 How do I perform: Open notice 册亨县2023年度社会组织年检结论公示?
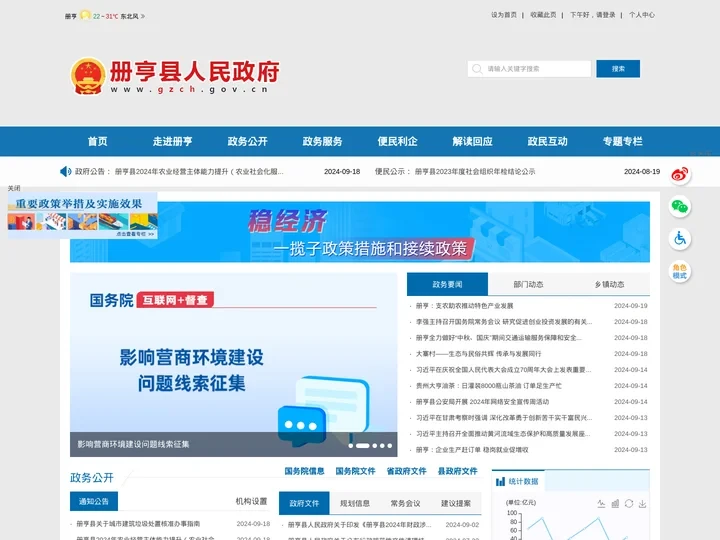tap(475, 171)
